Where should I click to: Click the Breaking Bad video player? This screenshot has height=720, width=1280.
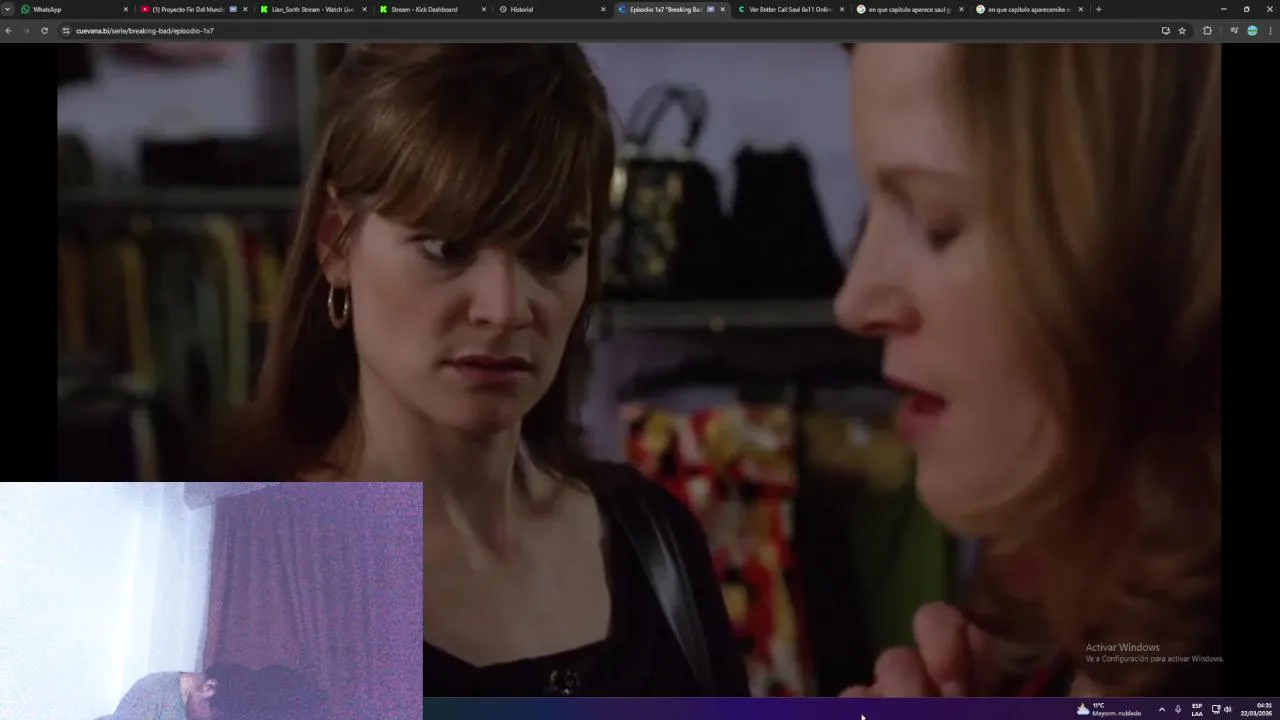[x=638, y=369]
